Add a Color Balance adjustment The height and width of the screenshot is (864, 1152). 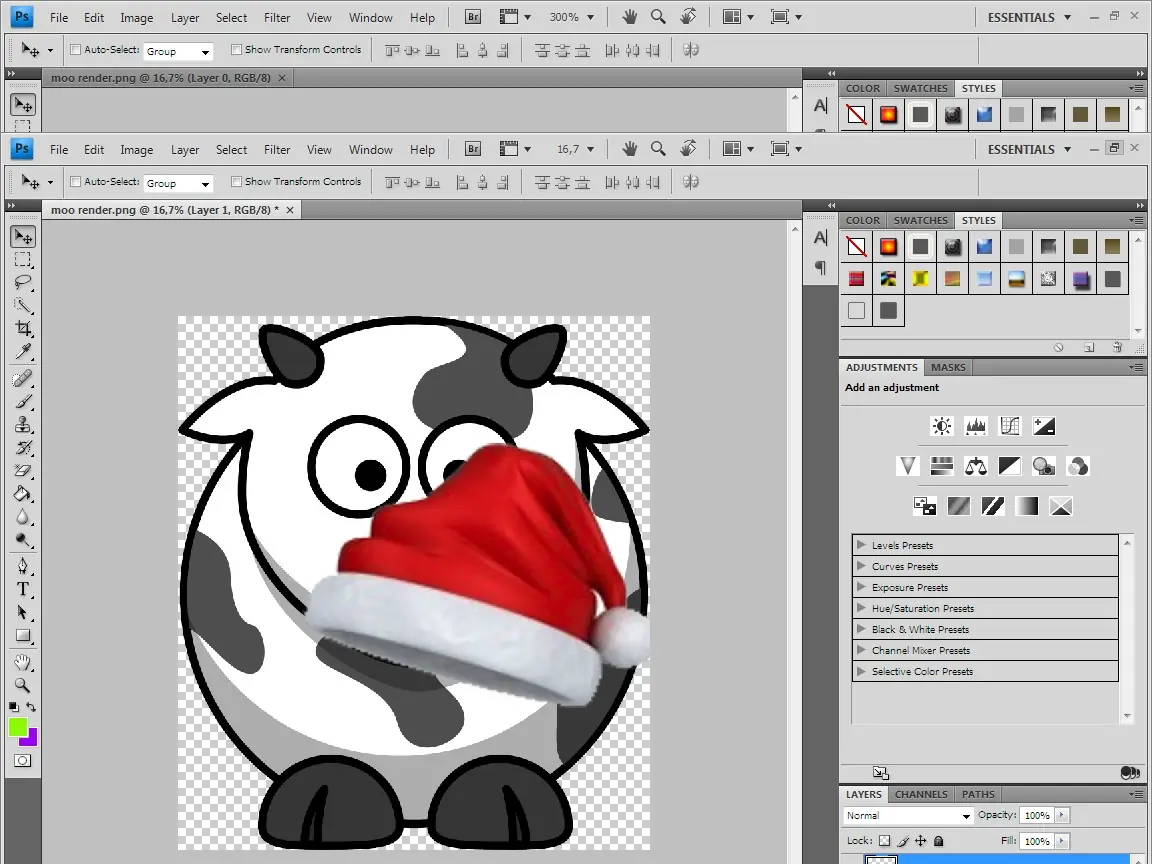[x=976, y=466]
